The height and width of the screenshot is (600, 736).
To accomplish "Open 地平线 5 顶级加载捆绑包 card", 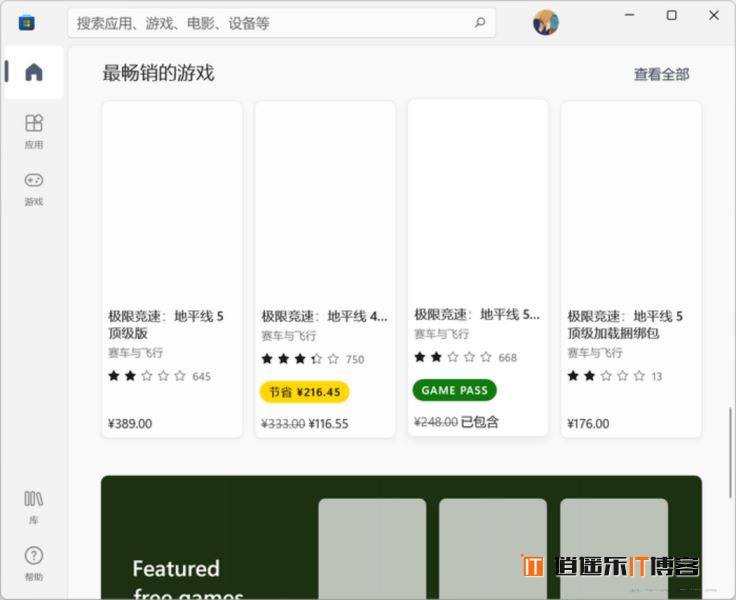I will (x=631, y=269).
